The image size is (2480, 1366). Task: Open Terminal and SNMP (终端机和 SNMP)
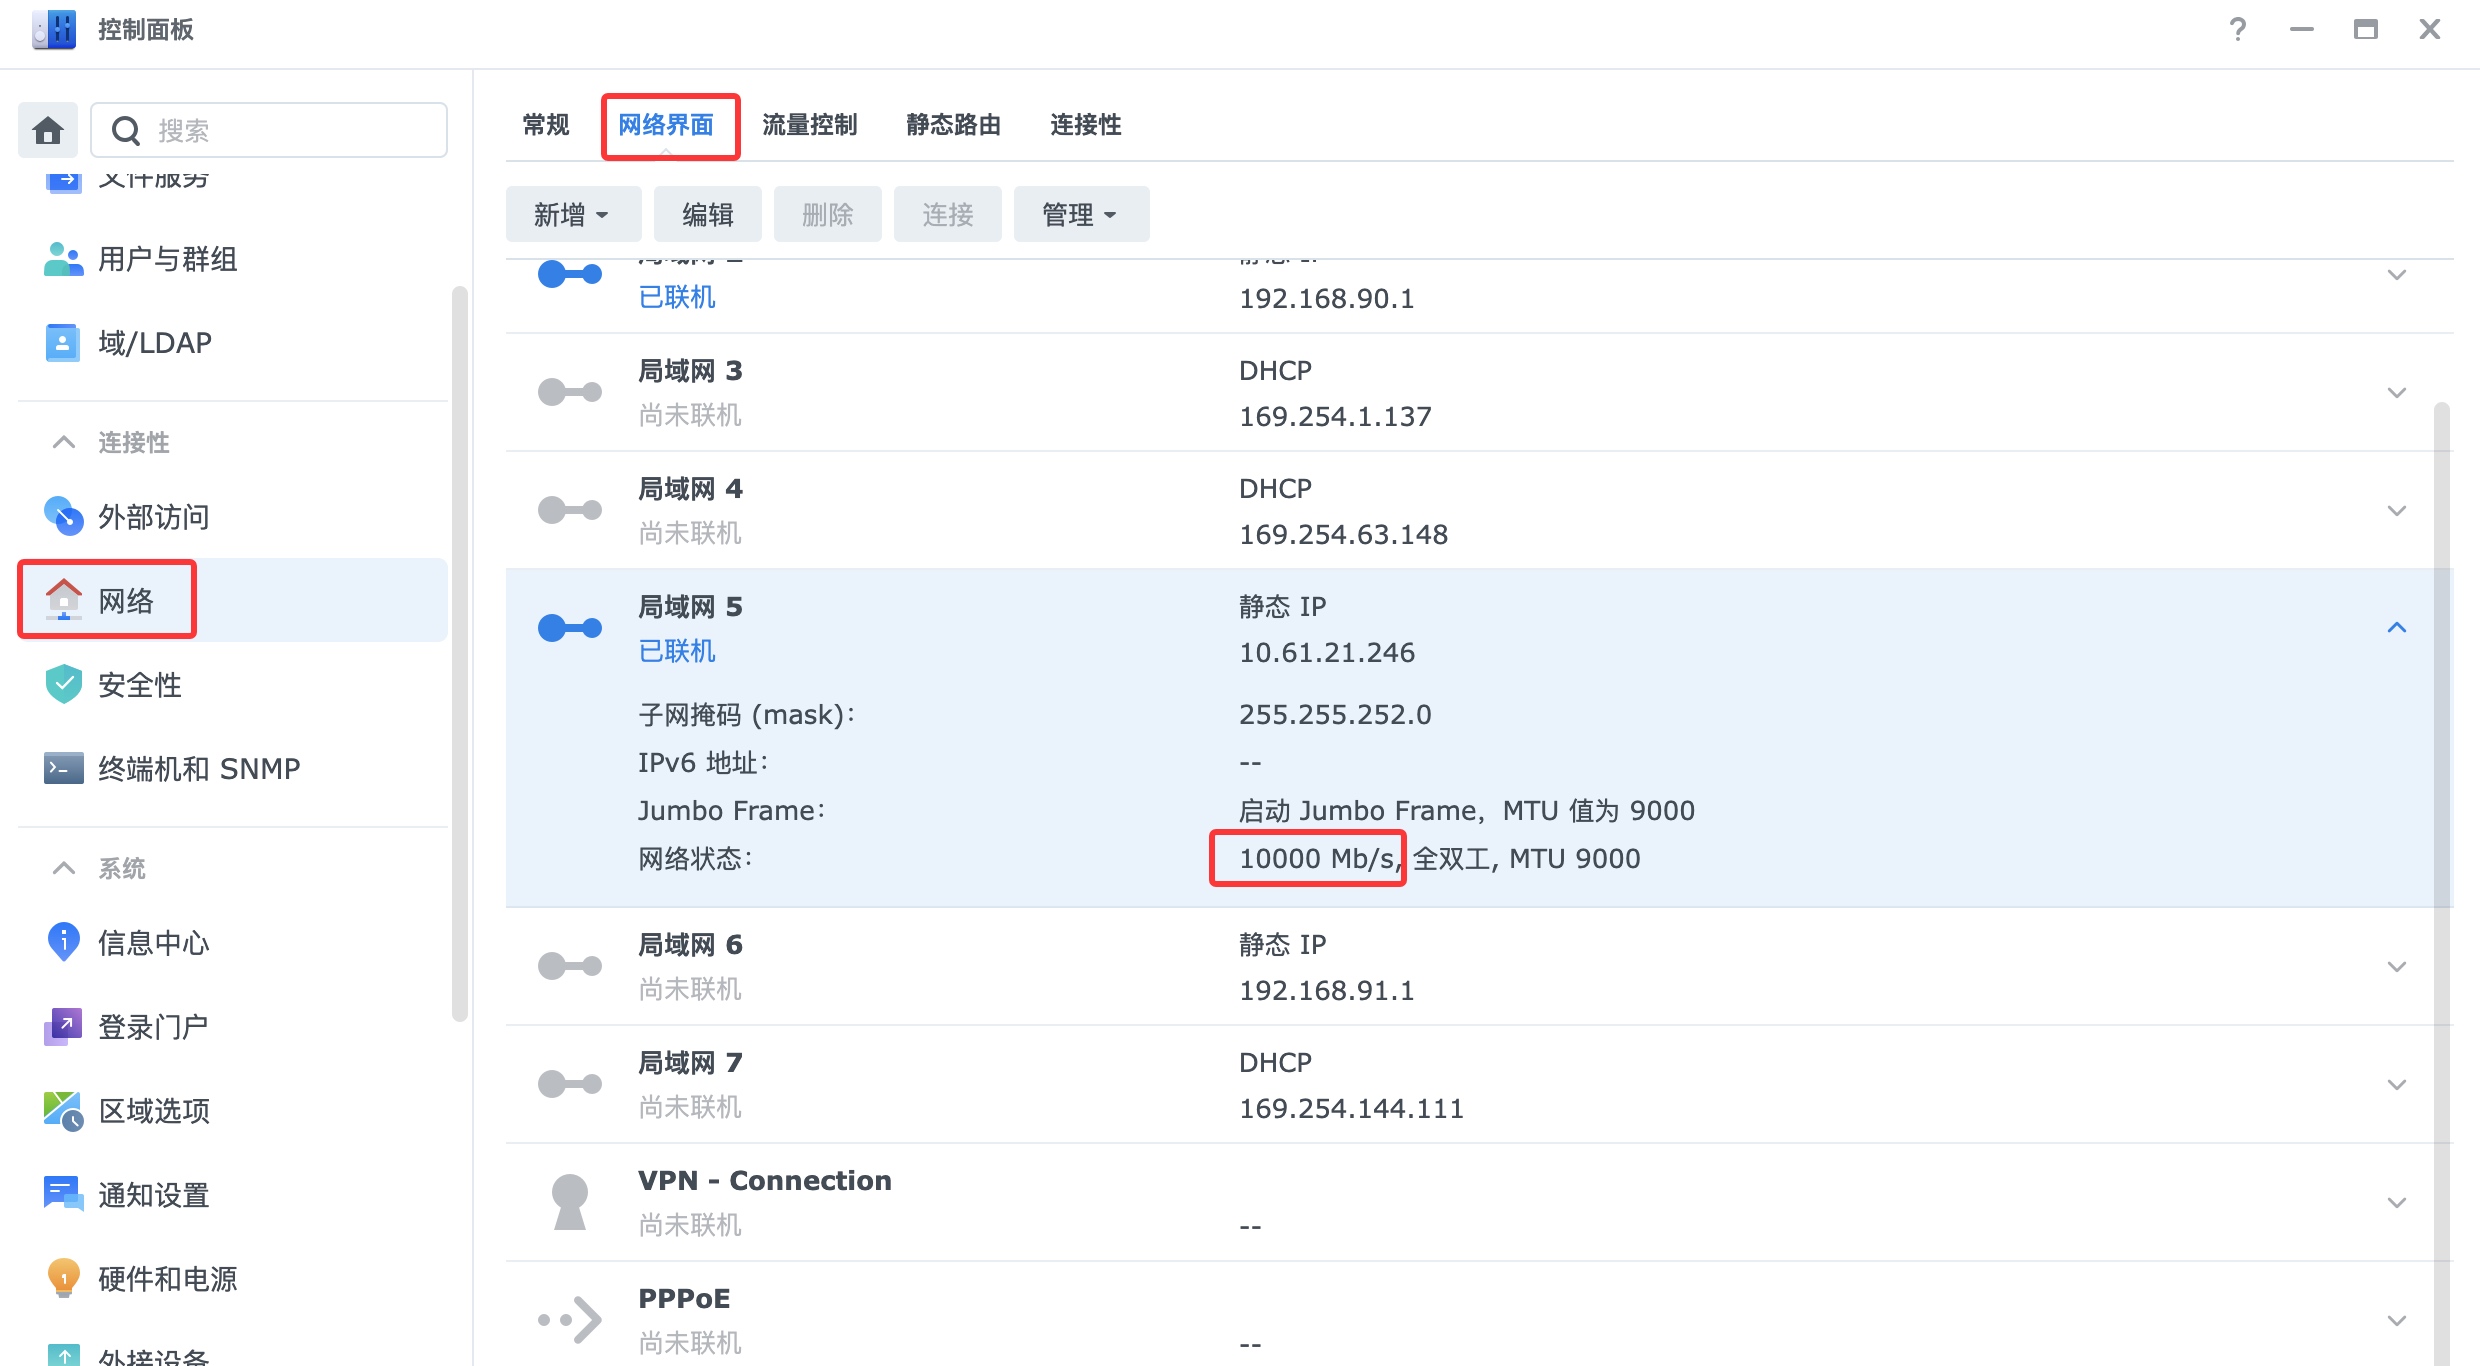point(198,769)
